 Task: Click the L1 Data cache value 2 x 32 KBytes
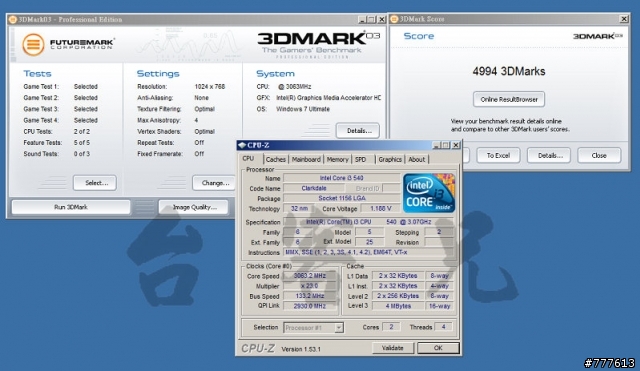pos(398,276)
